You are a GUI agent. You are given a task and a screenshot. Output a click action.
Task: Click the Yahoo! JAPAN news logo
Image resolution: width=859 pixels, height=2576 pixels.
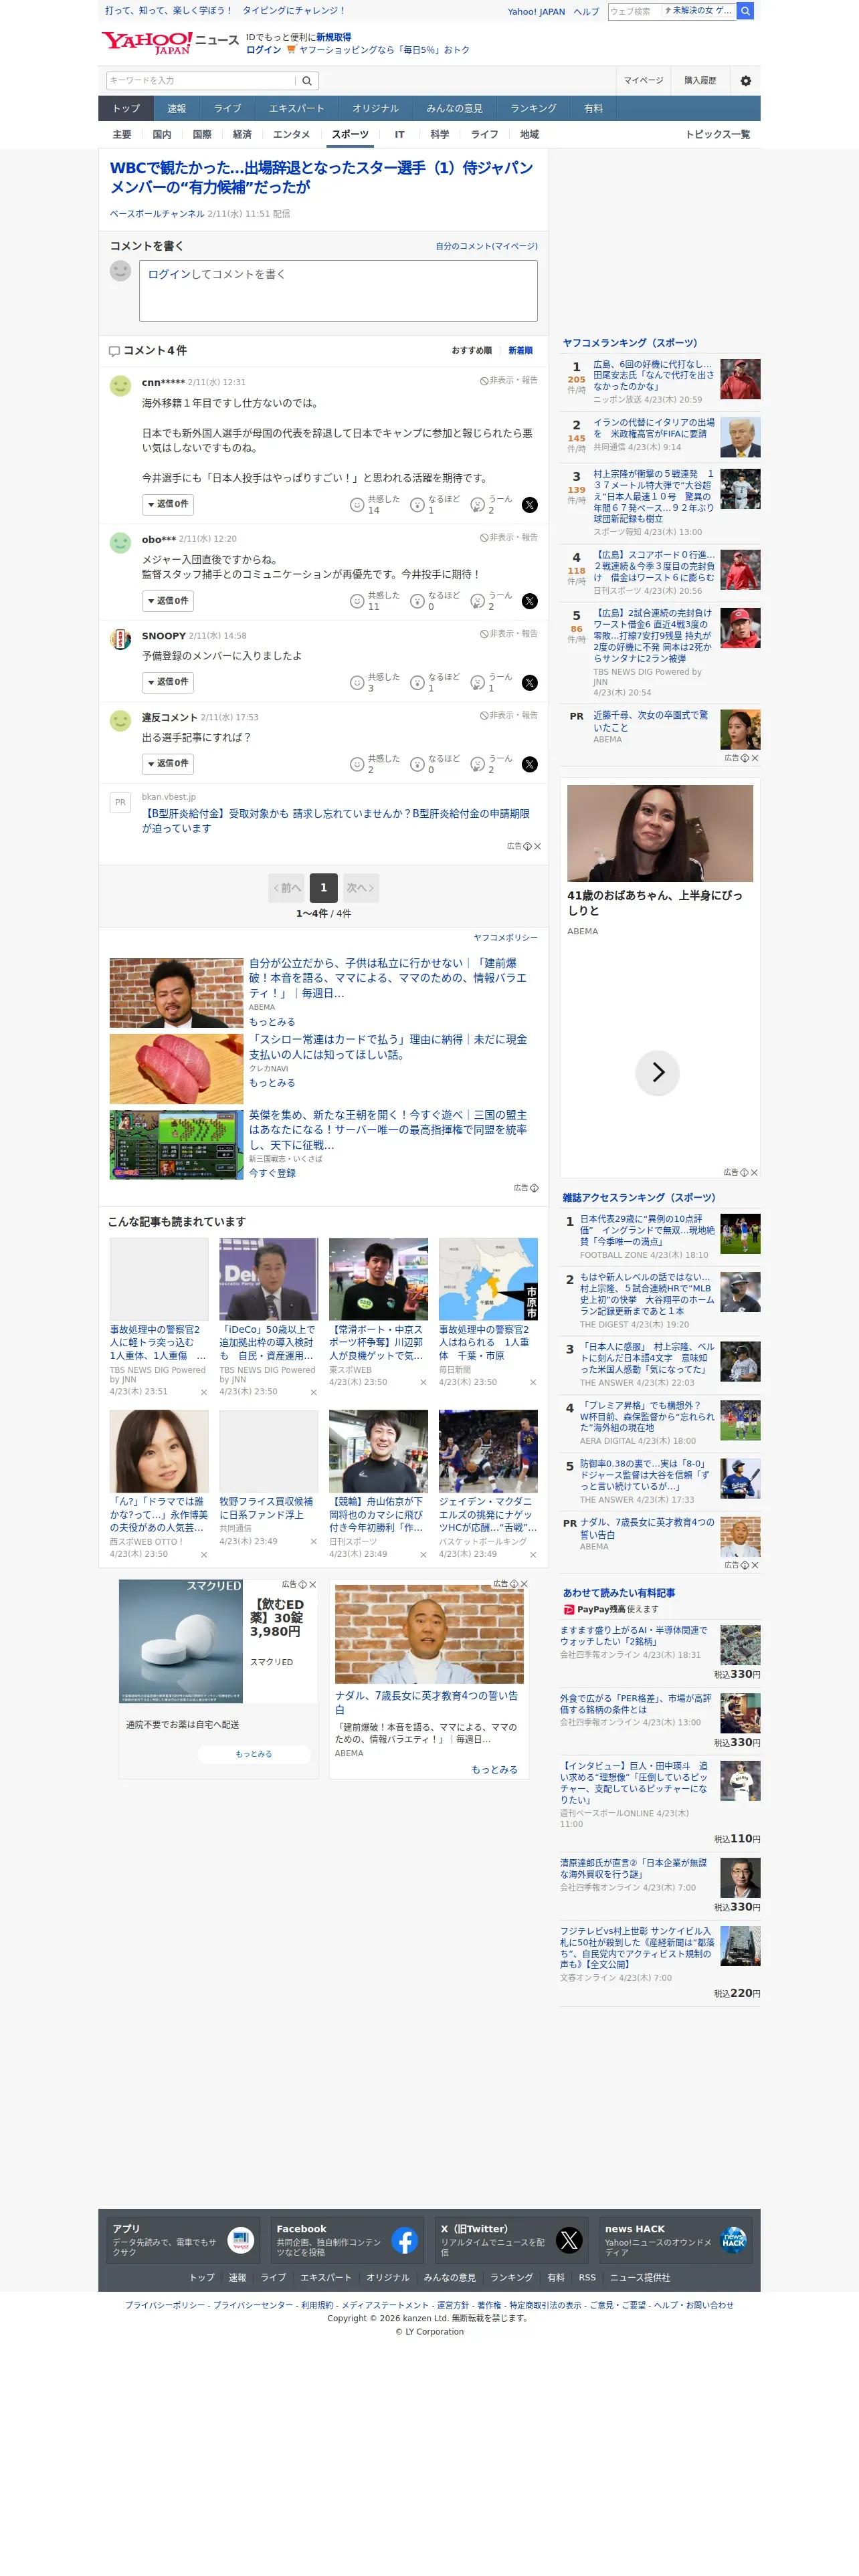pyautogui.click(x=169, y=42)
